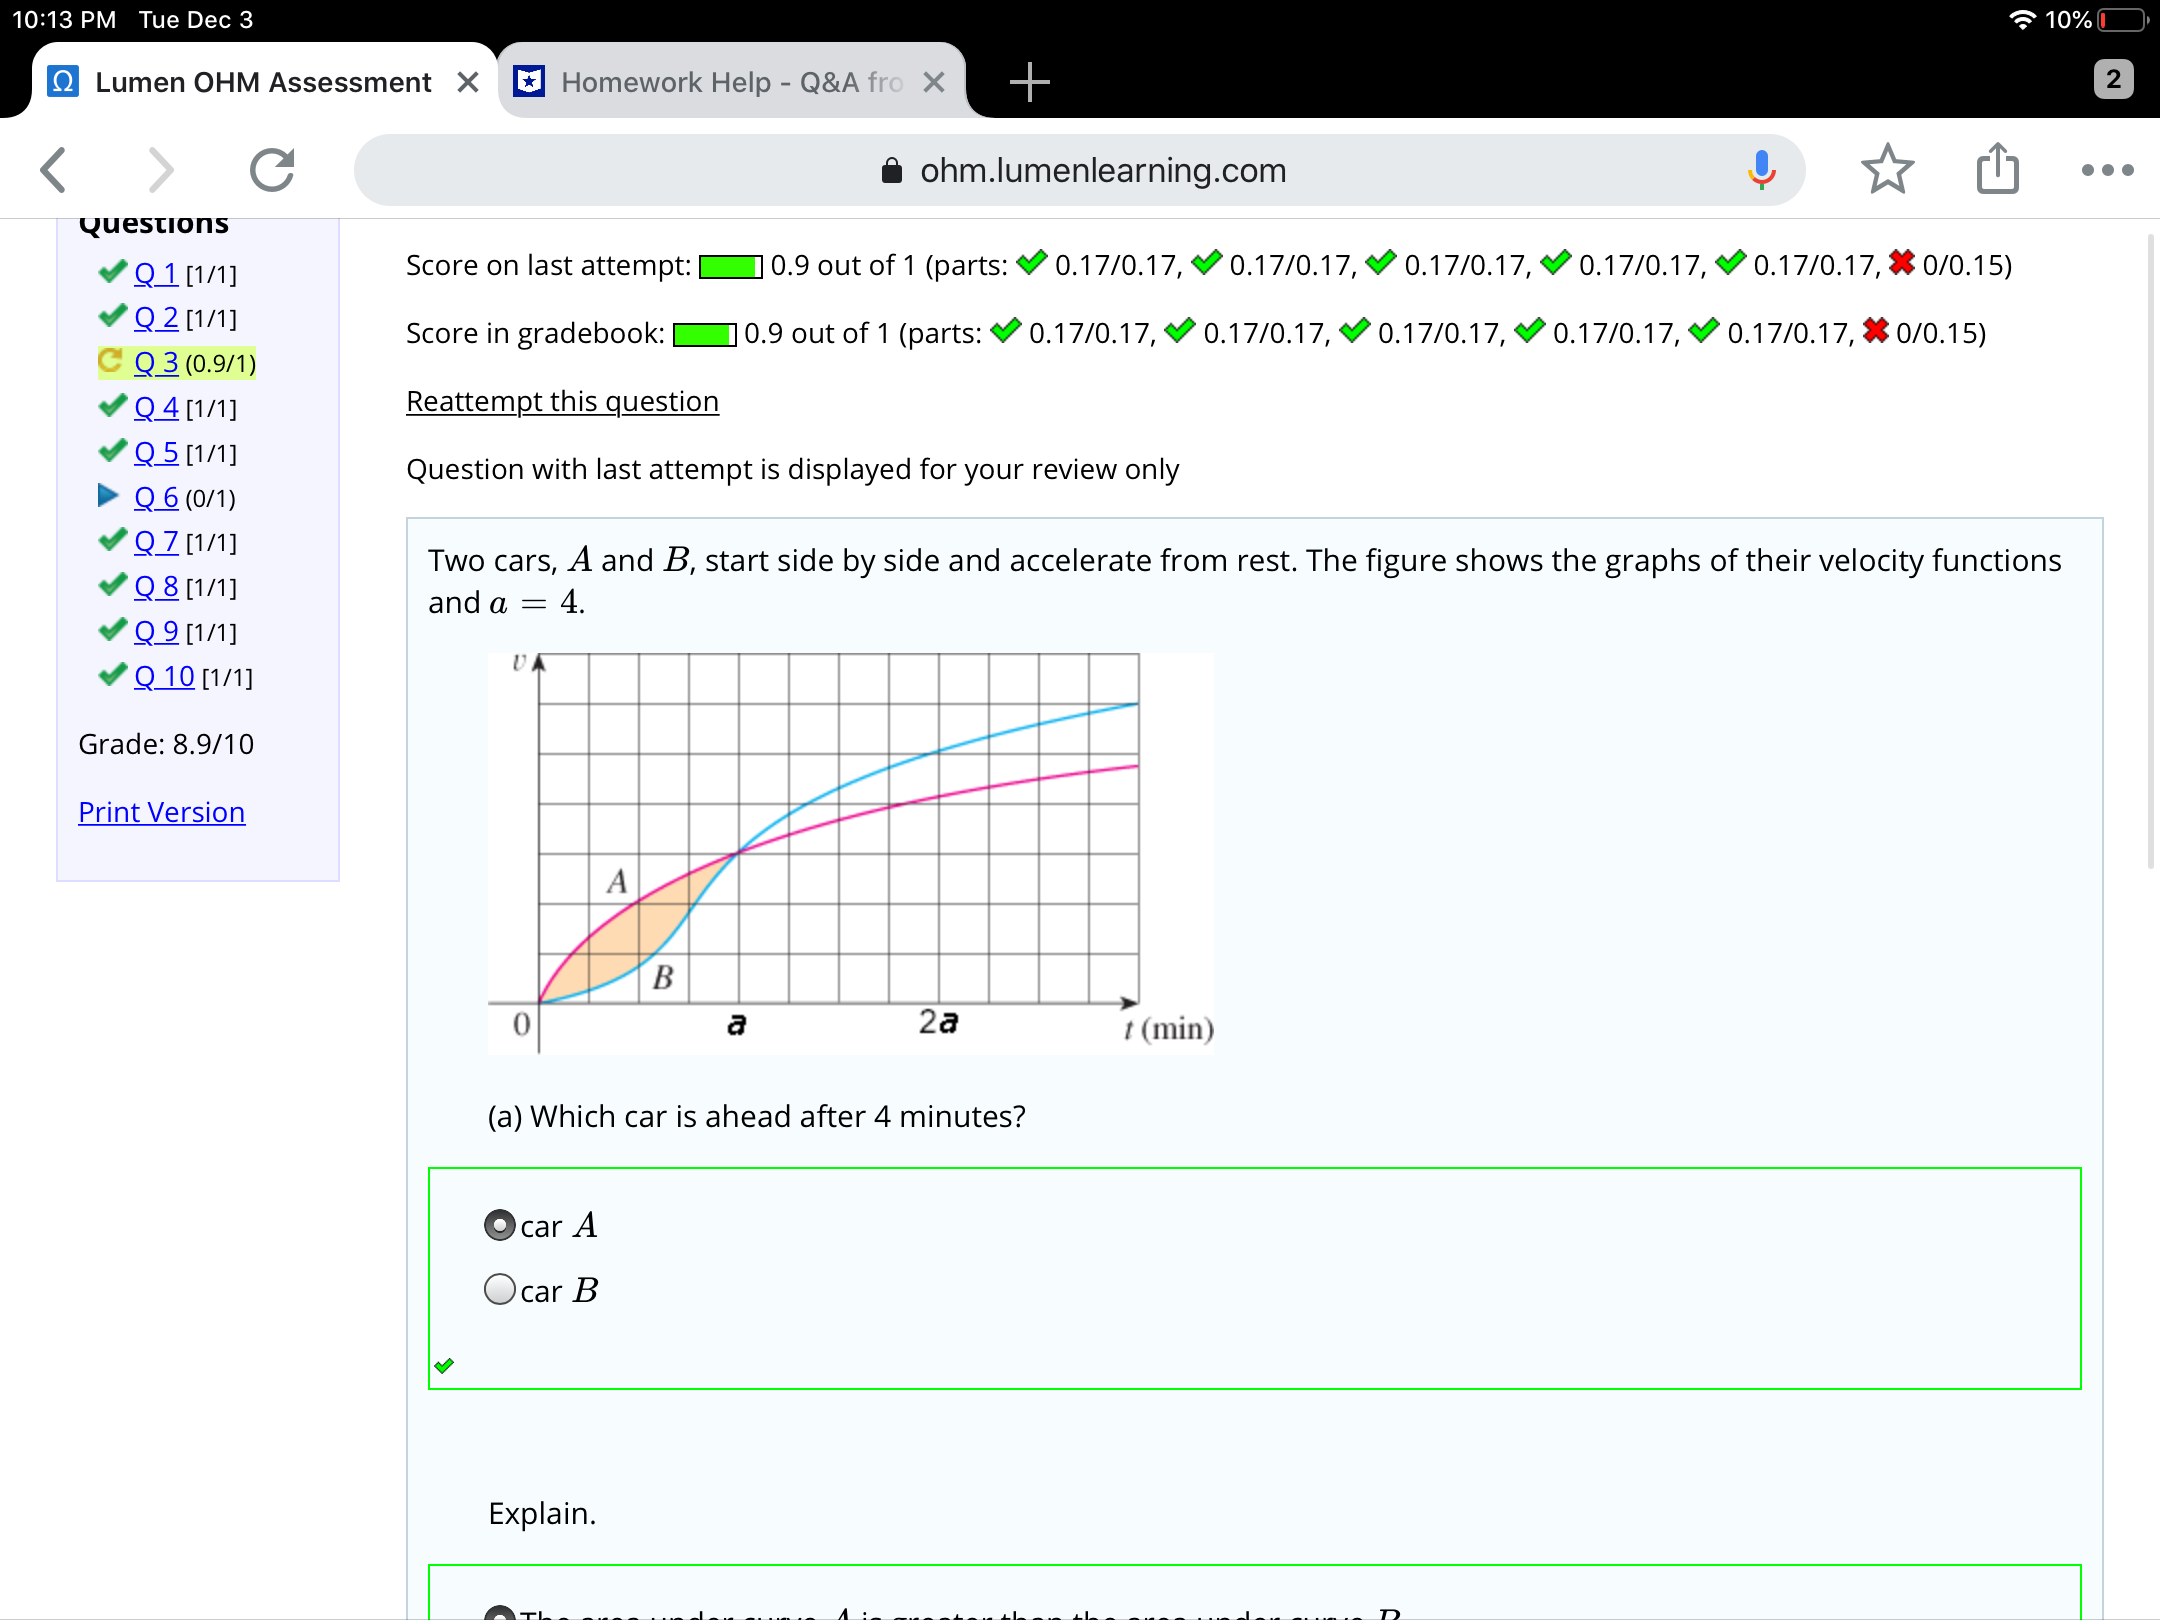Open Question 3 from the question list
The height and width of the screenshot is (1620, 2160).
coord(156,363)
